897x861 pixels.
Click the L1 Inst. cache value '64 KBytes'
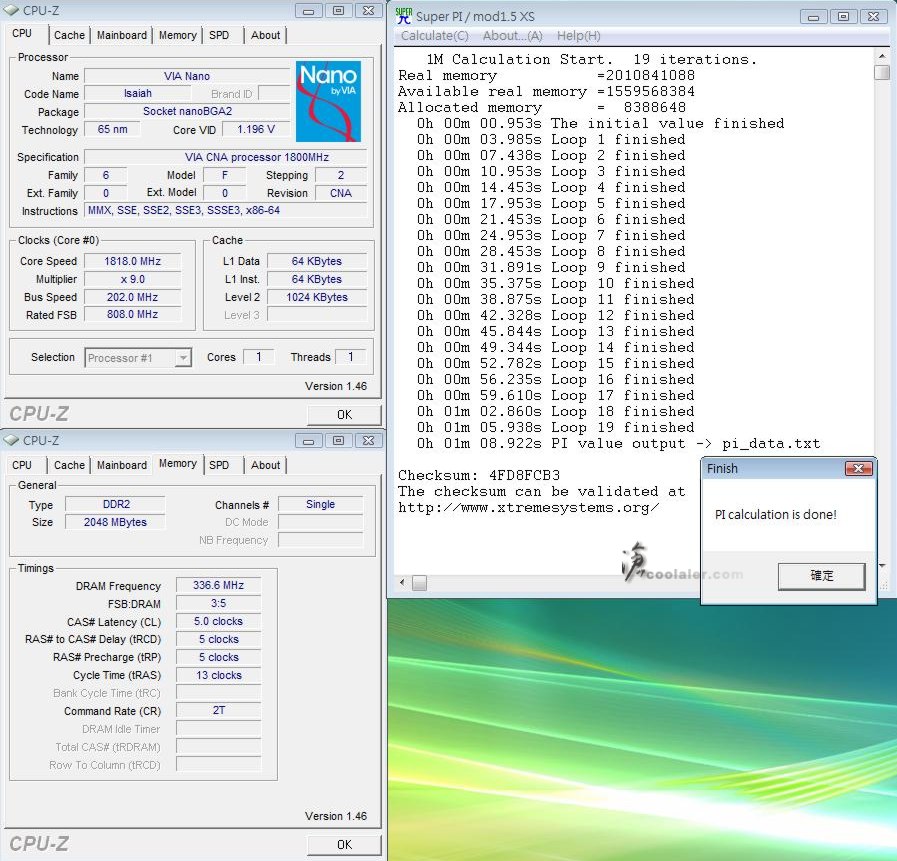[x=317, y=279]
